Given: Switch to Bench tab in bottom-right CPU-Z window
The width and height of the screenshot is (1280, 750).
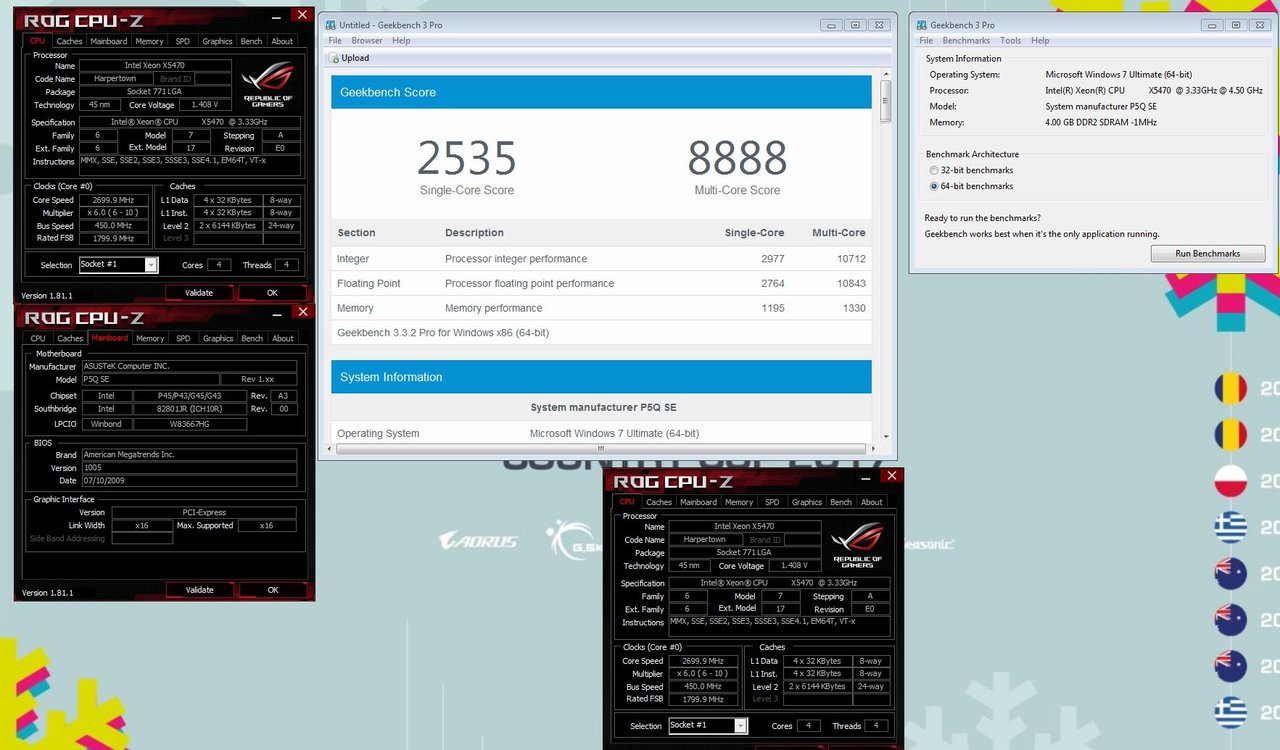Looking at the screenshot, I should coord(841,502).
